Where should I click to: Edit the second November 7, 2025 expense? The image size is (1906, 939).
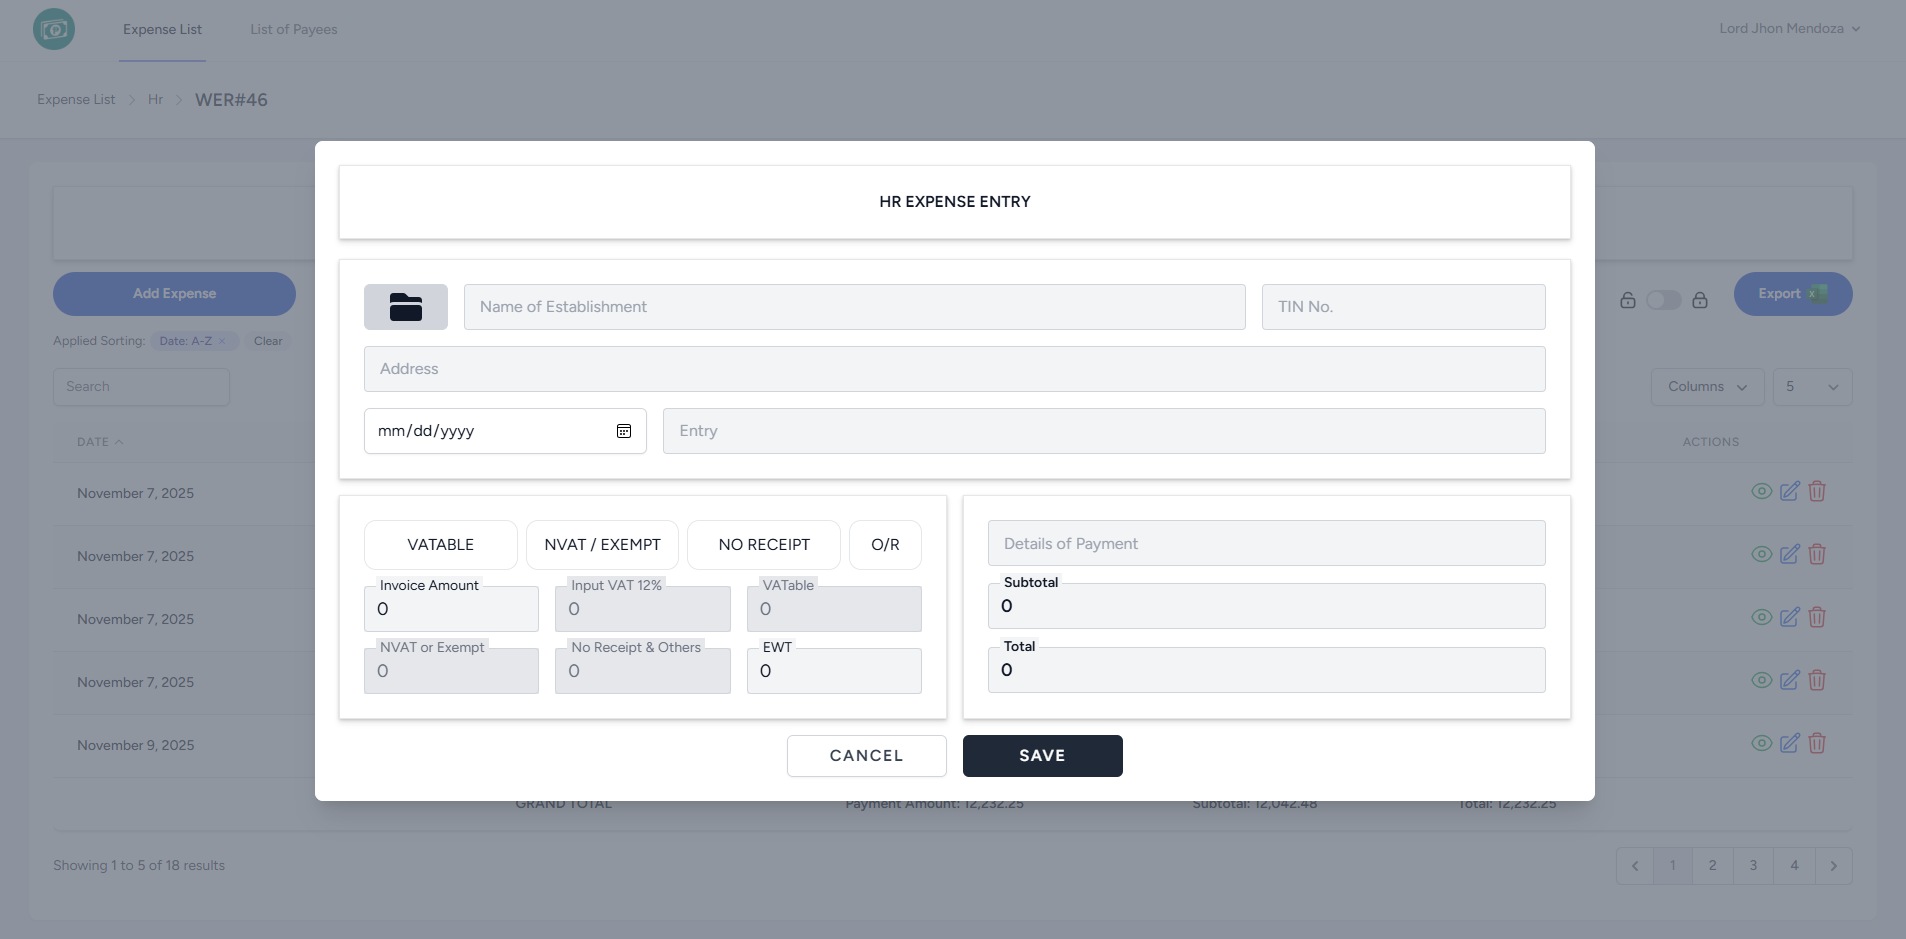tap(1790, 554)
